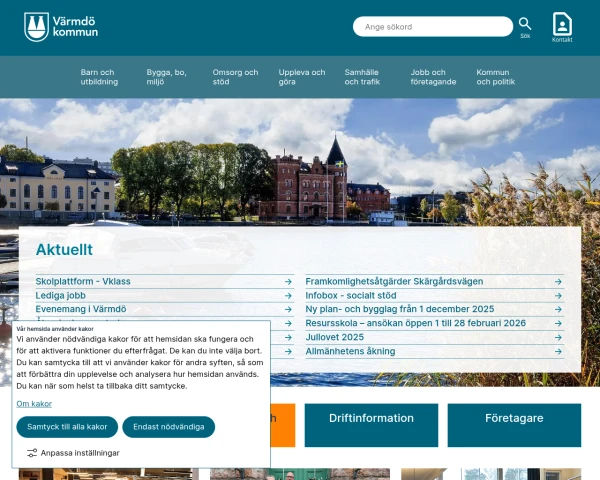The width and height of the screenshot is (600, 480).
Task: Click arrow icon beside Ny plan- och bygglag
Action: tap(558, 309)
